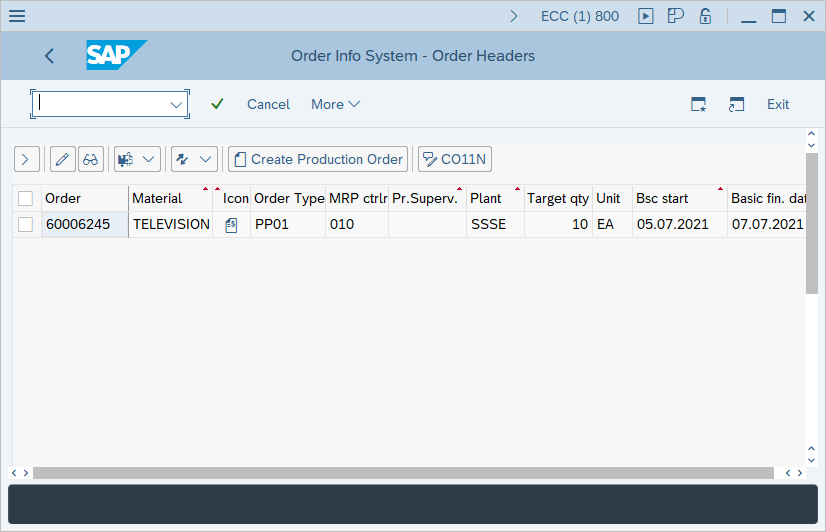Click Create Production Order button
Screen dimensions: 826x532
pyautogui.click(x=318, y=159)
